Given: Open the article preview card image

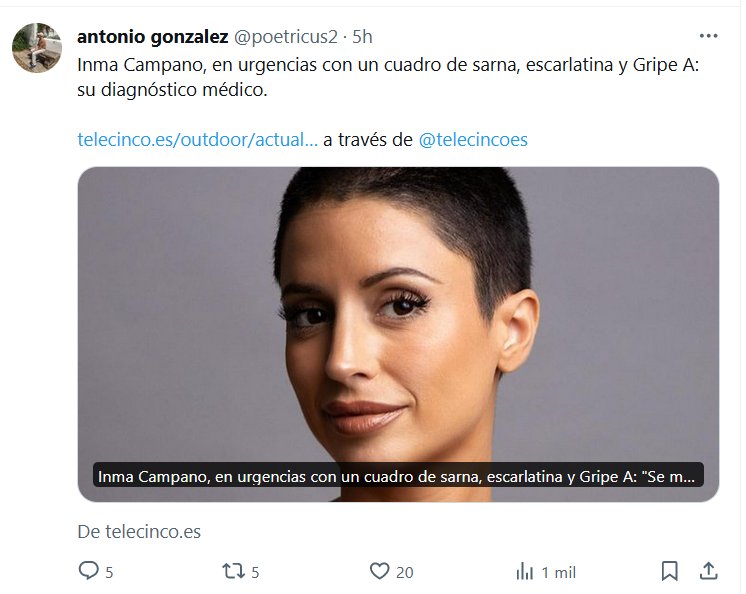Looking at the screenshot, I should click(x=398, y=314).
